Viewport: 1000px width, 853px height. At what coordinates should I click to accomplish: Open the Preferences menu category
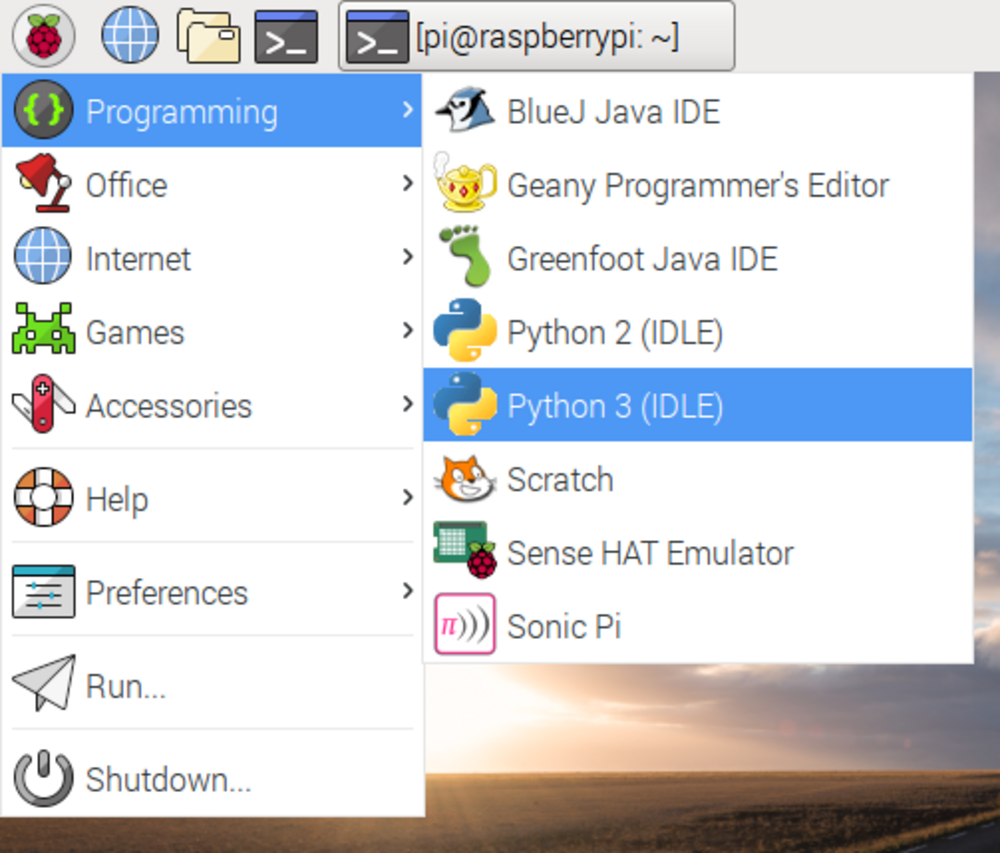(x=212, y=591)
